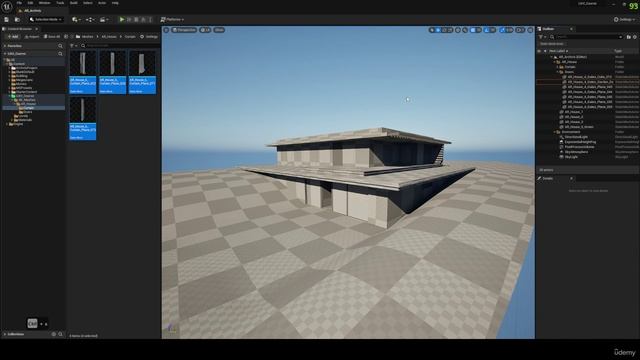
Task: Select the Doors folder in the tree
Action: (28, 112)
